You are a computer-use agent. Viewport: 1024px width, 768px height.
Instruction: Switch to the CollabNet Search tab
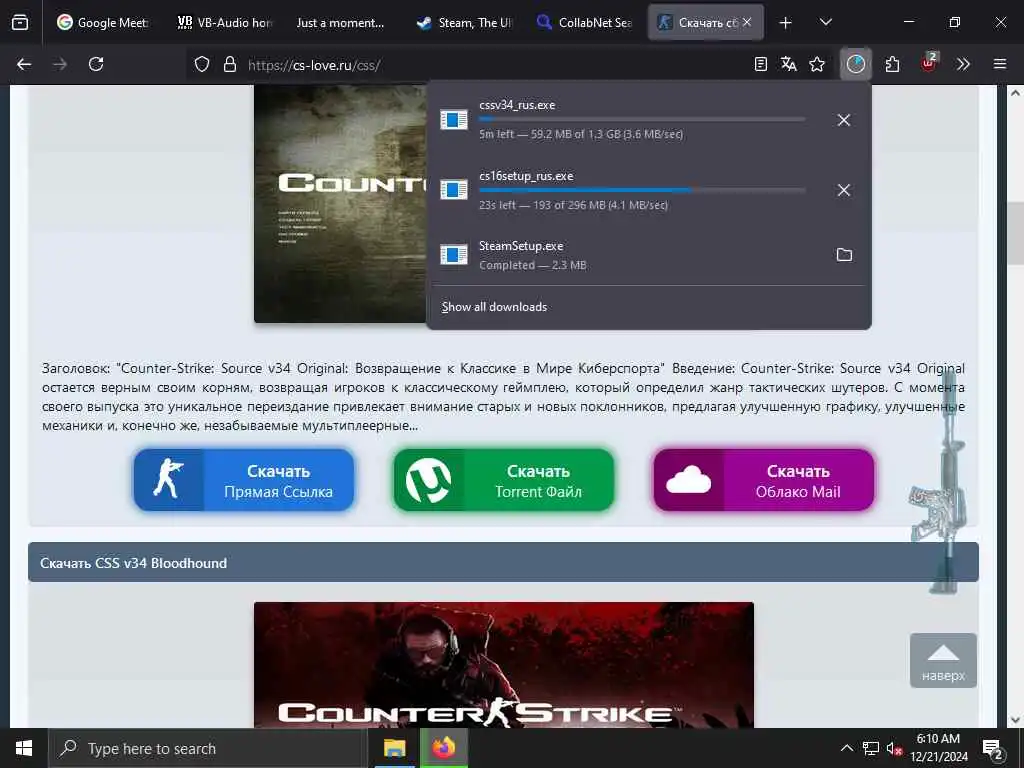584,22
